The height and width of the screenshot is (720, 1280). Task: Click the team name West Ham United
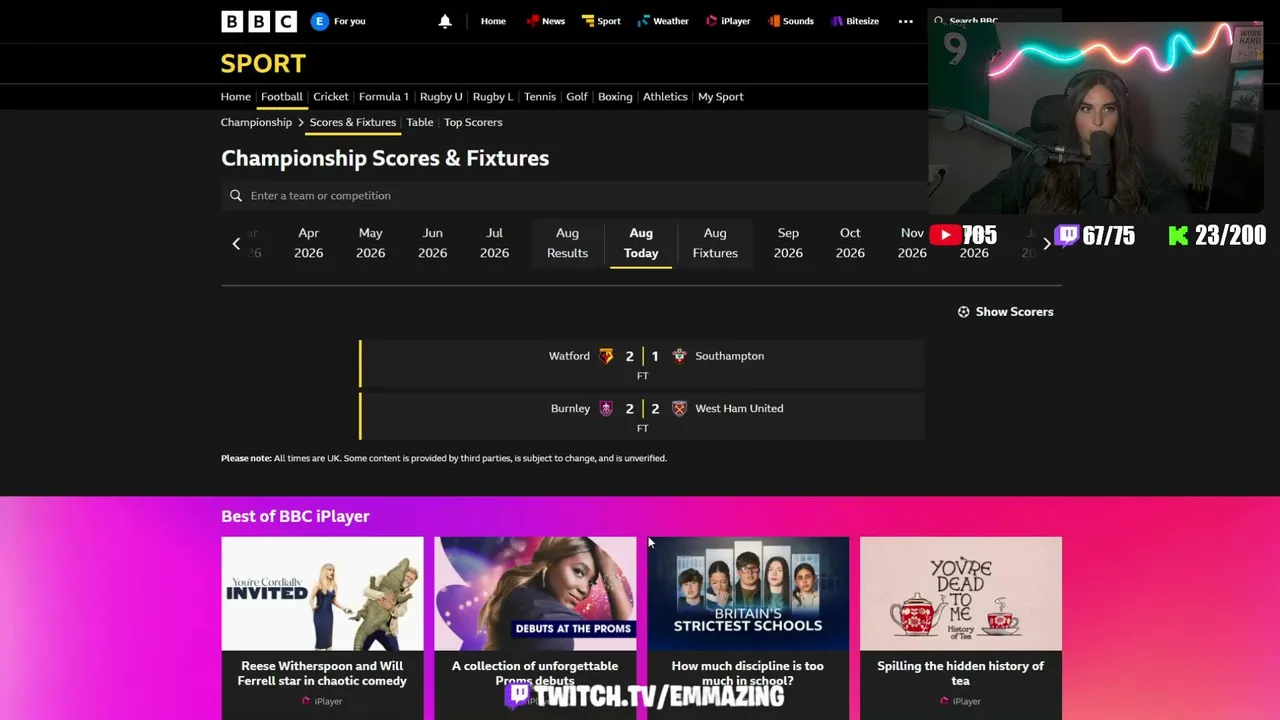click(739, 408)
